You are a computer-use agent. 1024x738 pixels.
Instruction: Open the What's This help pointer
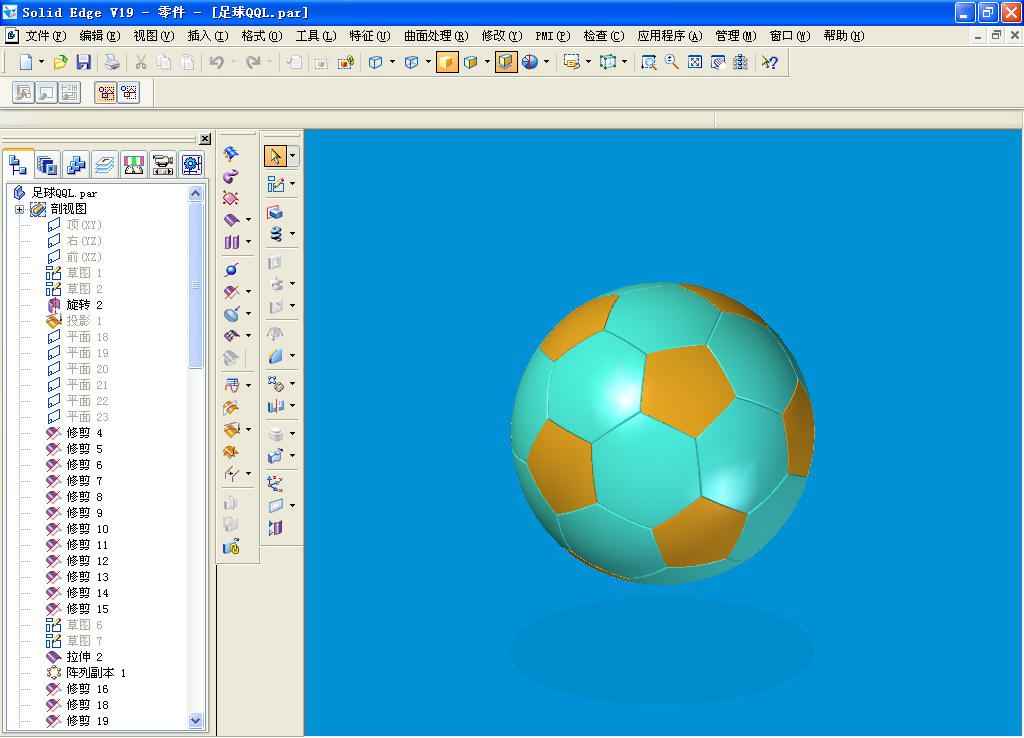coord(769,62)
